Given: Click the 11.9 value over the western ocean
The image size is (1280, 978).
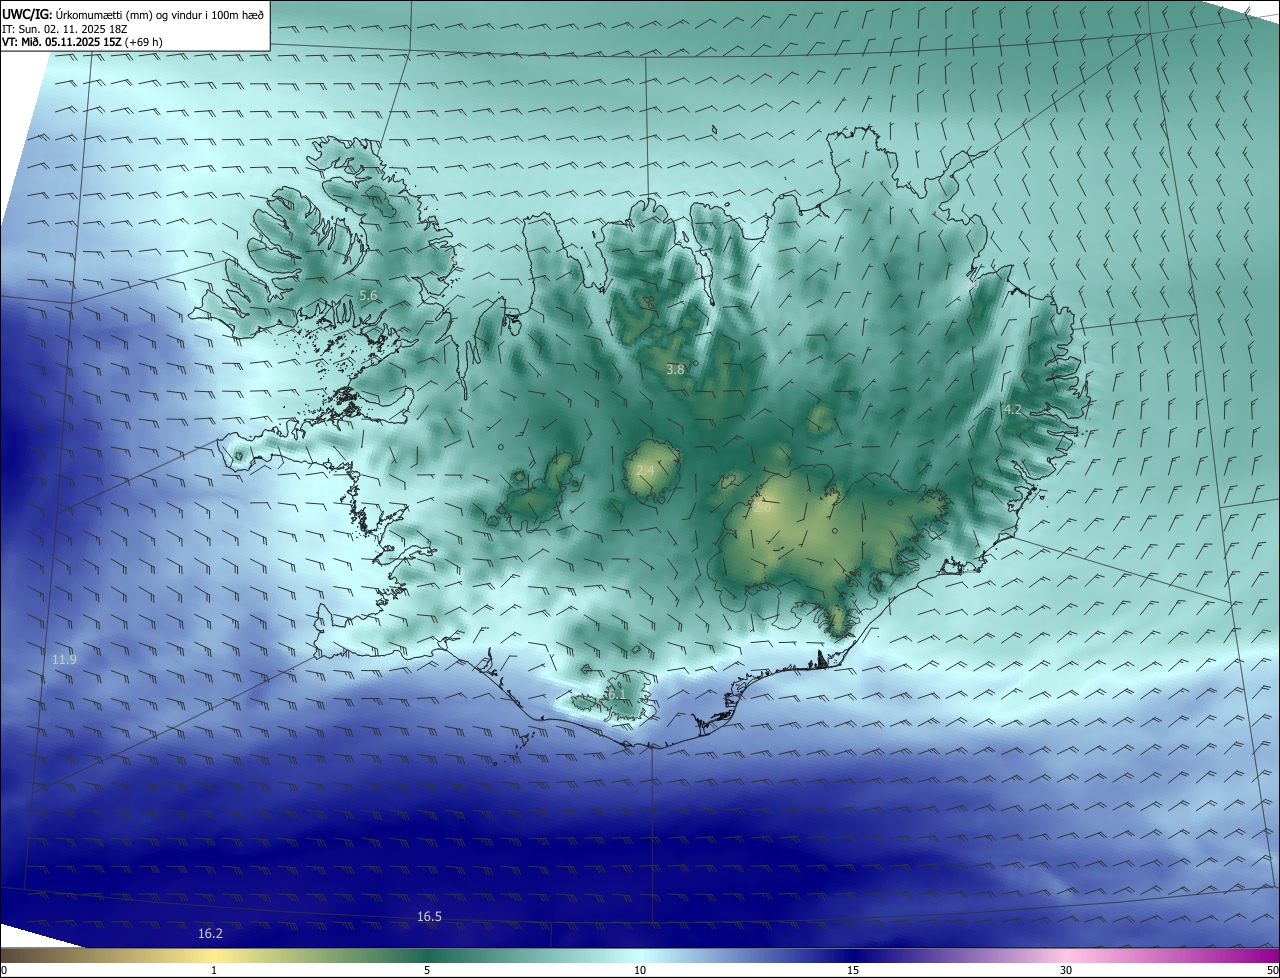Looking at the screenshot, I should tap(64, 659).
